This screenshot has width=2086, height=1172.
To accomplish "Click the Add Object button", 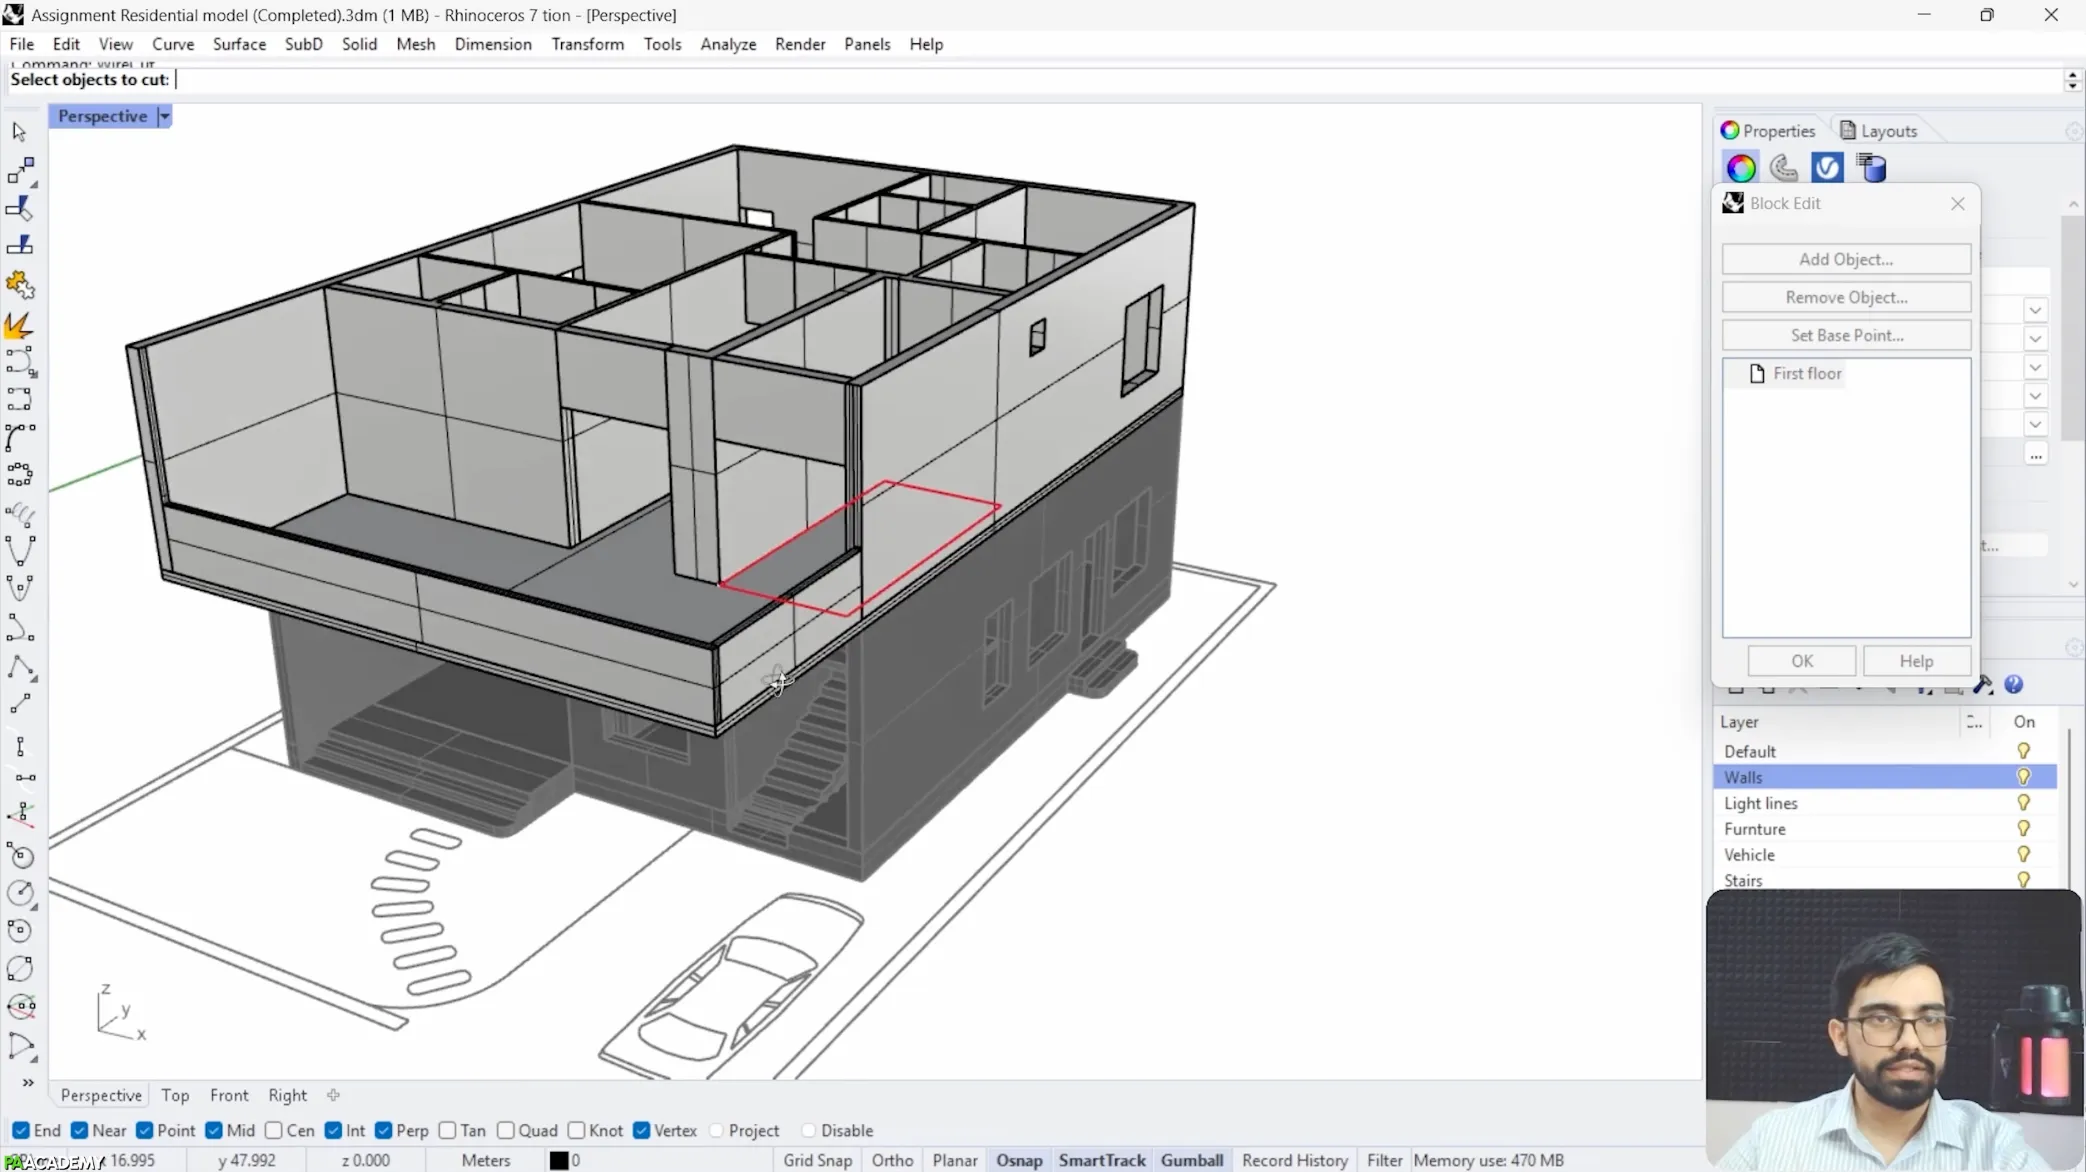I will 1845,259.
